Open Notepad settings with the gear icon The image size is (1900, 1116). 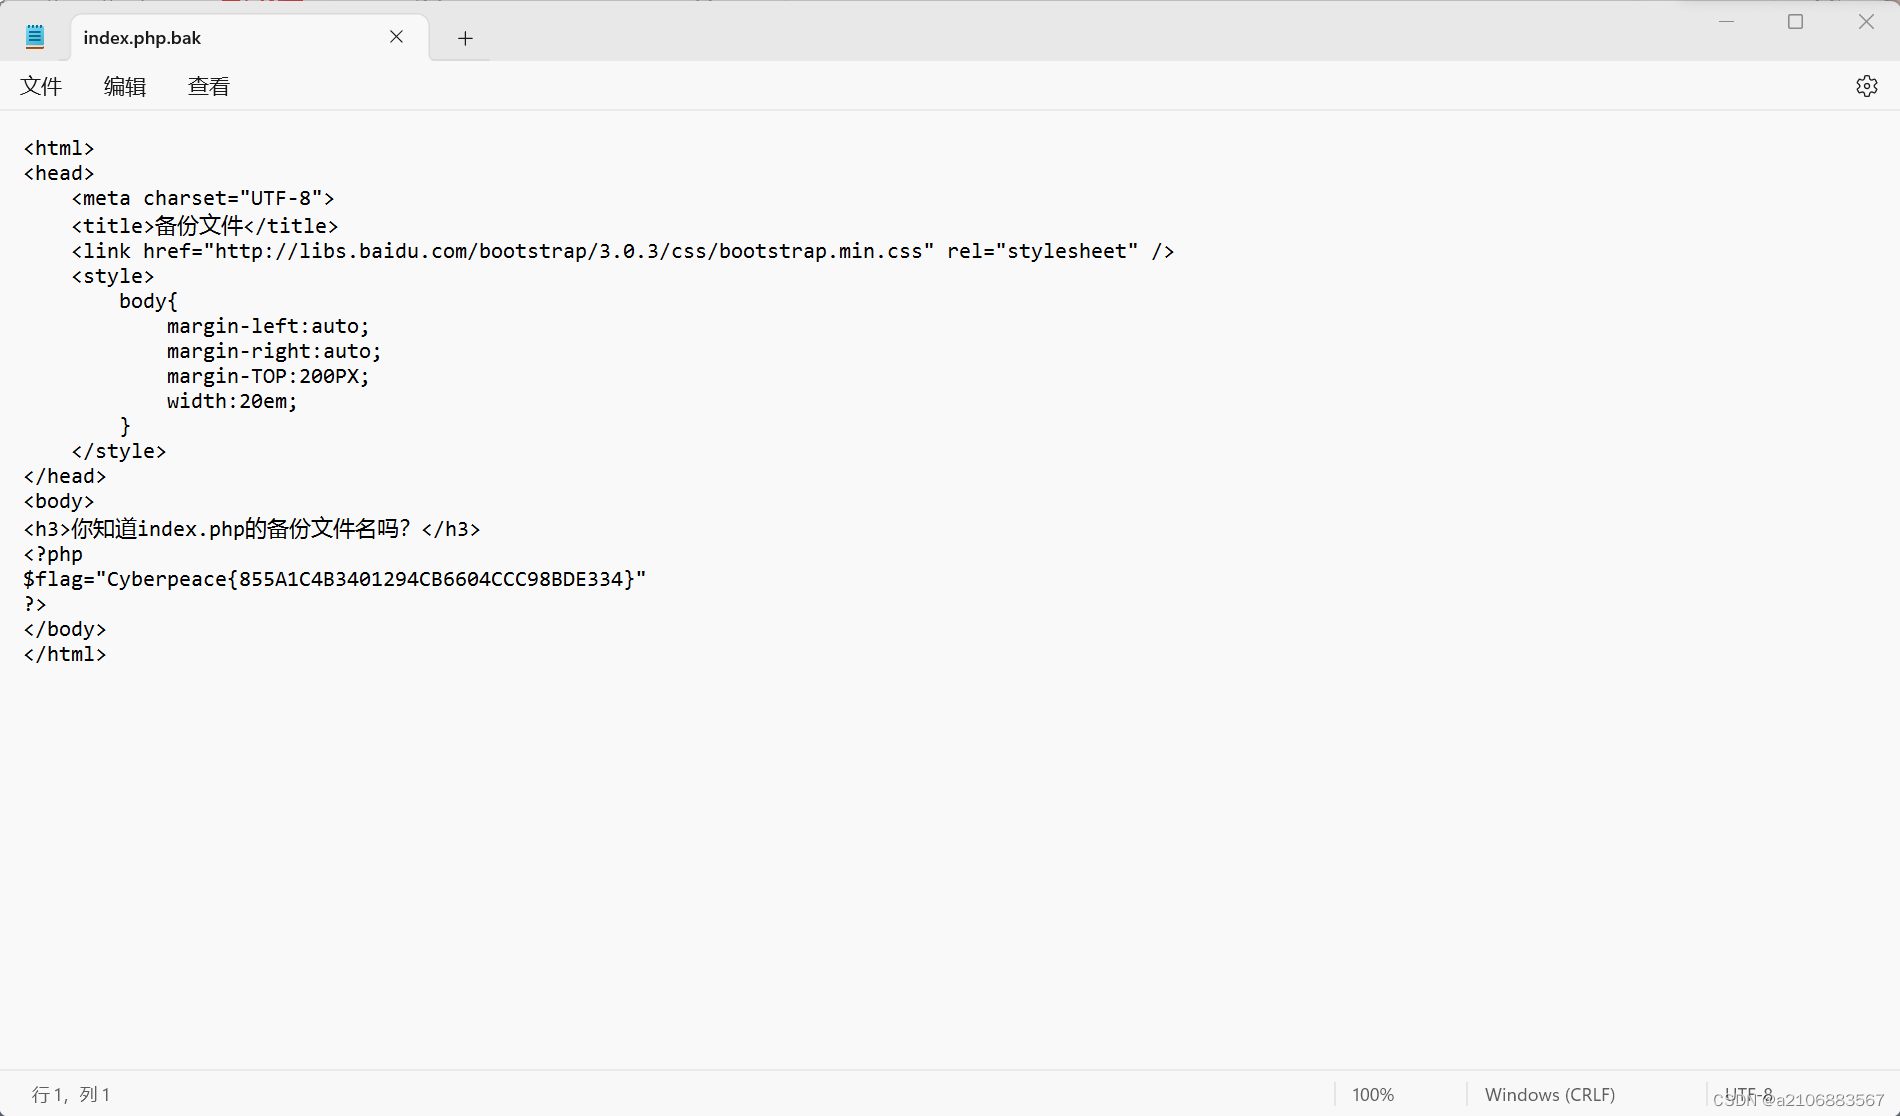(x=1867, y=86)
